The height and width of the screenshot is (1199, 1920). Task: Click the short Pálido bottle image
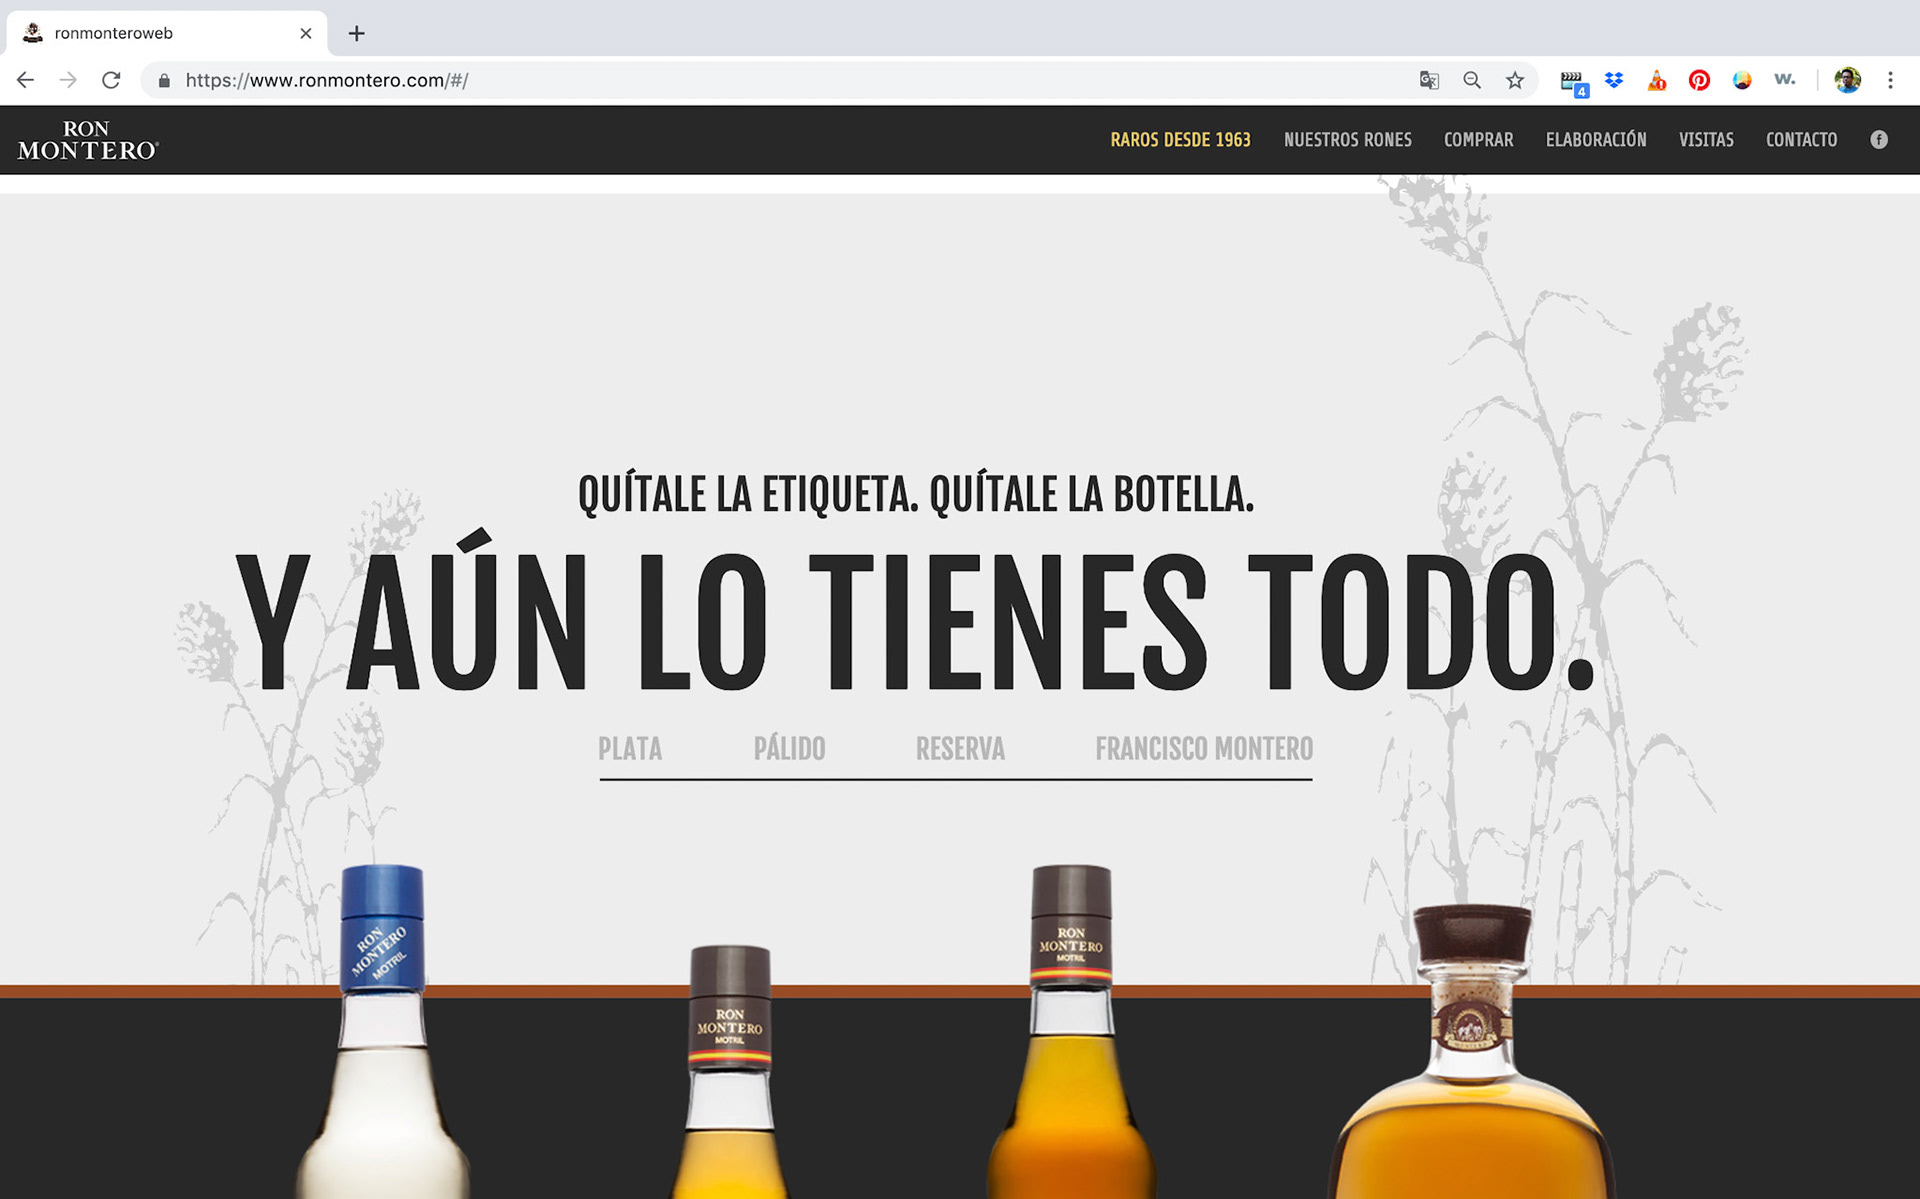pyautogui.click(x=730, y=1072)
